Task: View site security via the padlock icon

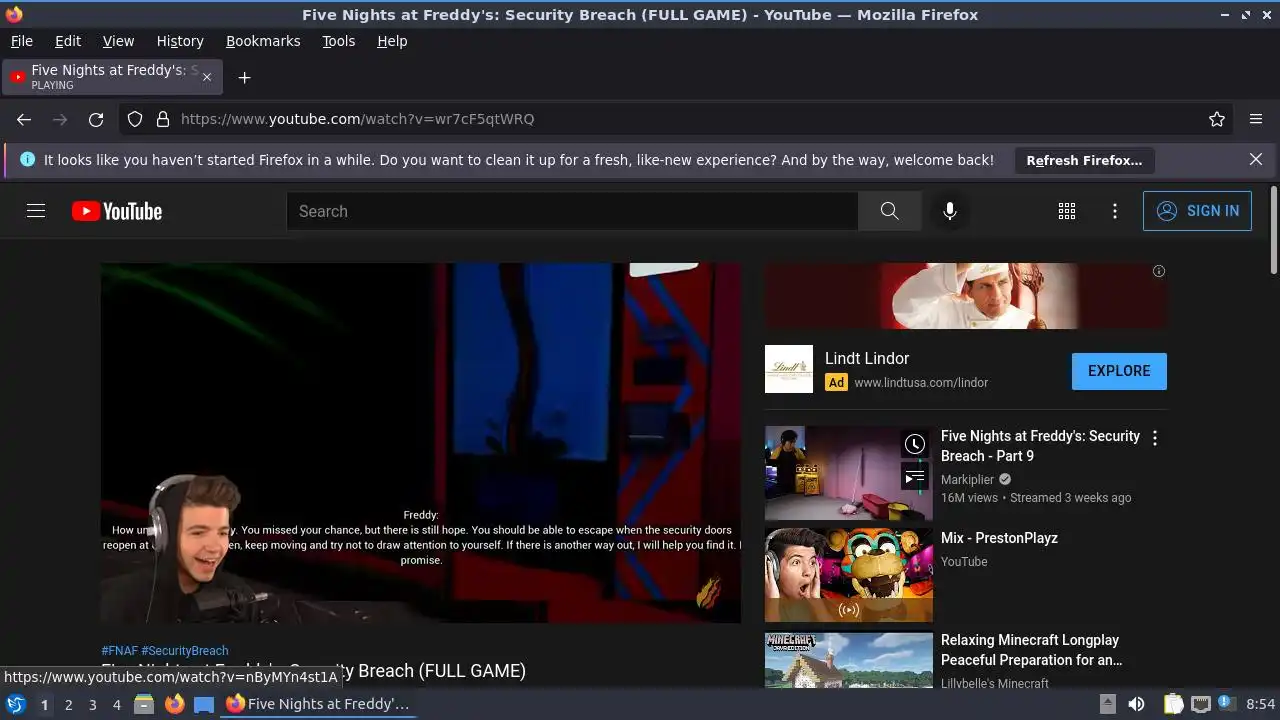Action: (162, 119)
